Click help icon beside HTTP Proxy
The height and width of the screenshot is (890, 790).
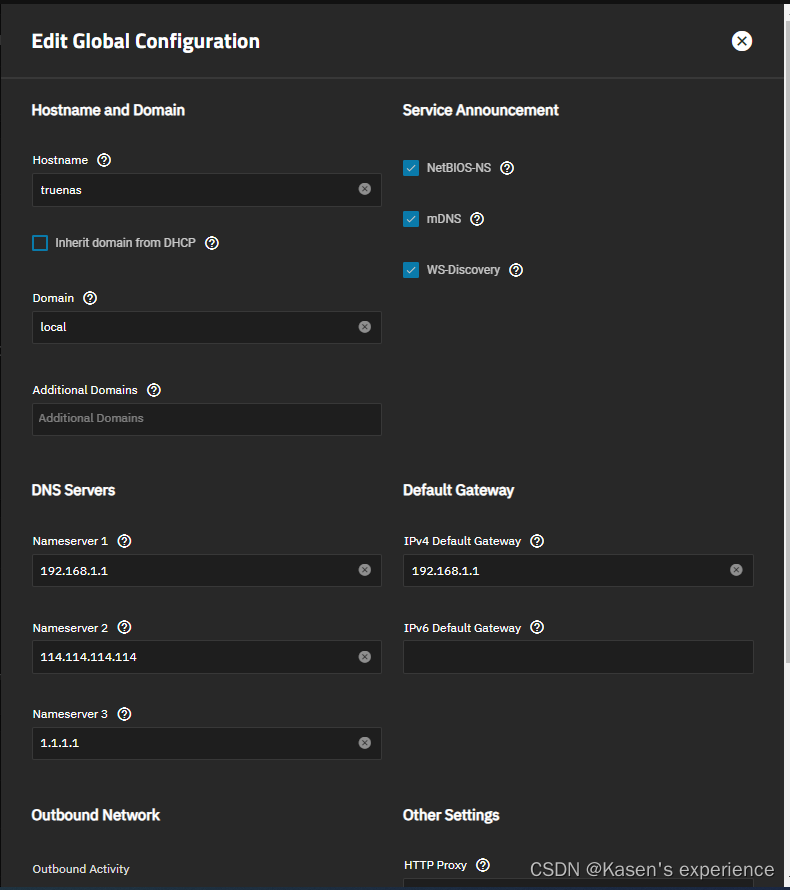click(483, 865)
